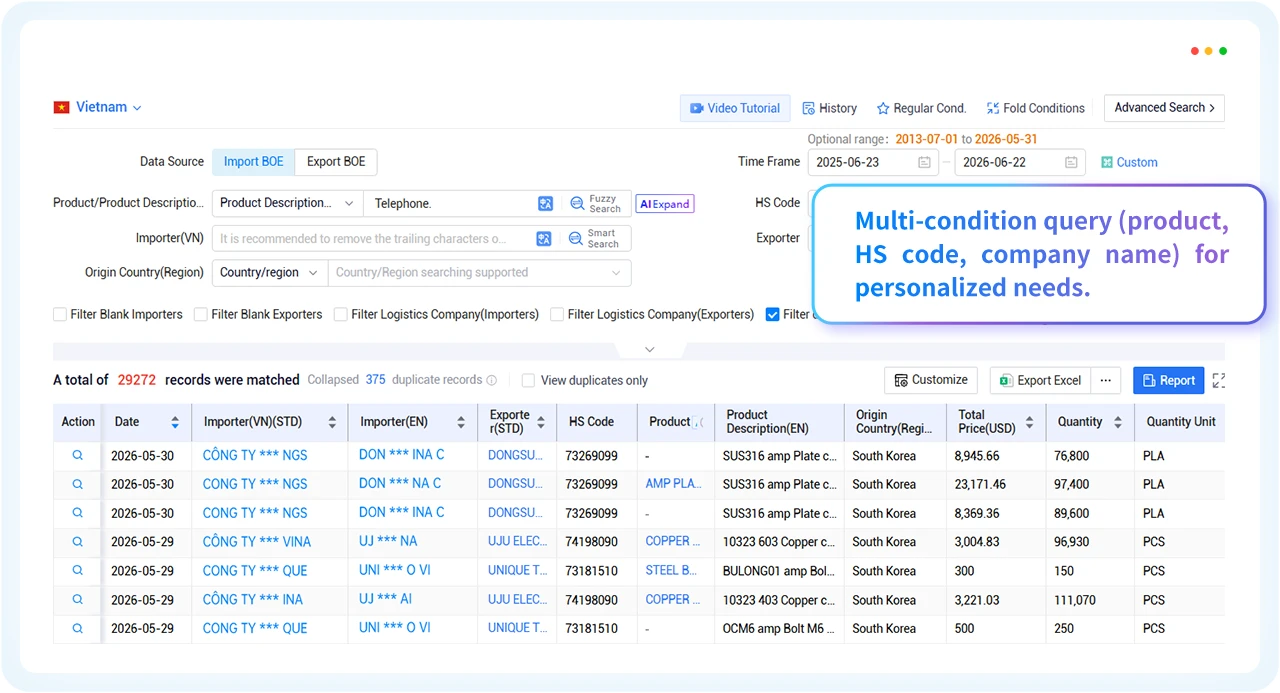Open the Country/region selector dropdown

point(270,272)
